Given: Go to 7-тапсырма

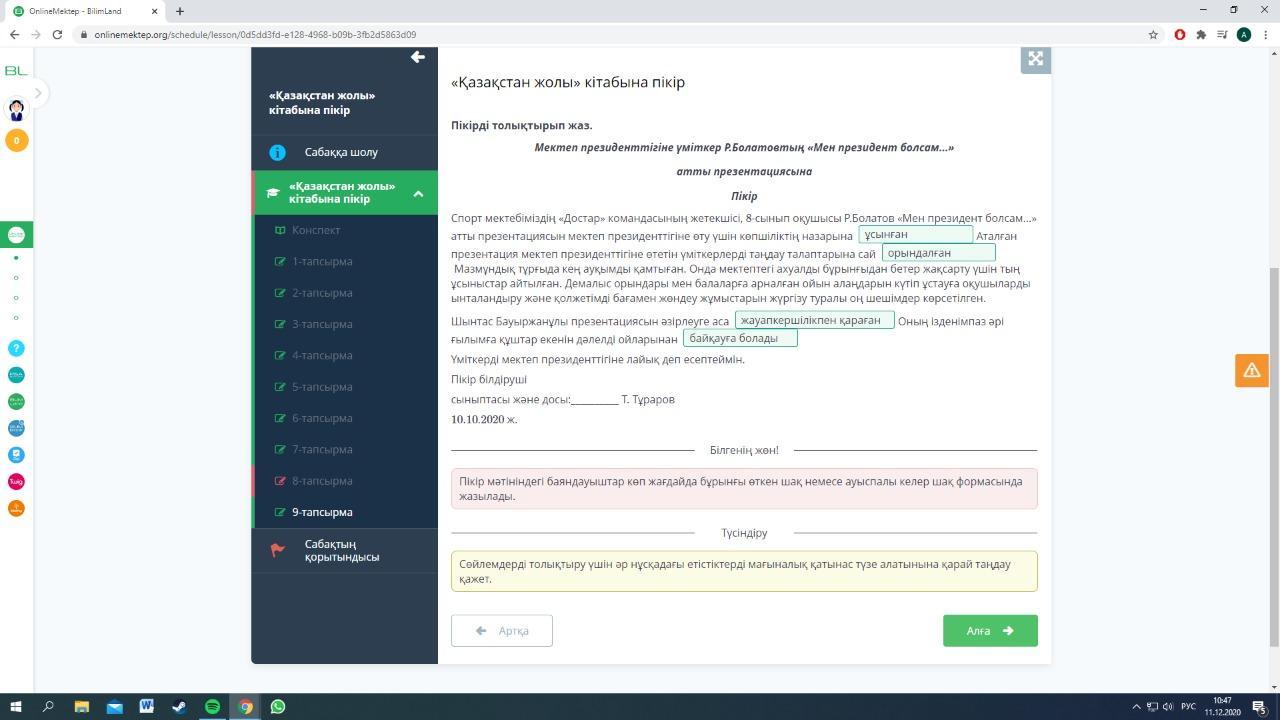Looking at the screenshot, I should coord(345,450).
